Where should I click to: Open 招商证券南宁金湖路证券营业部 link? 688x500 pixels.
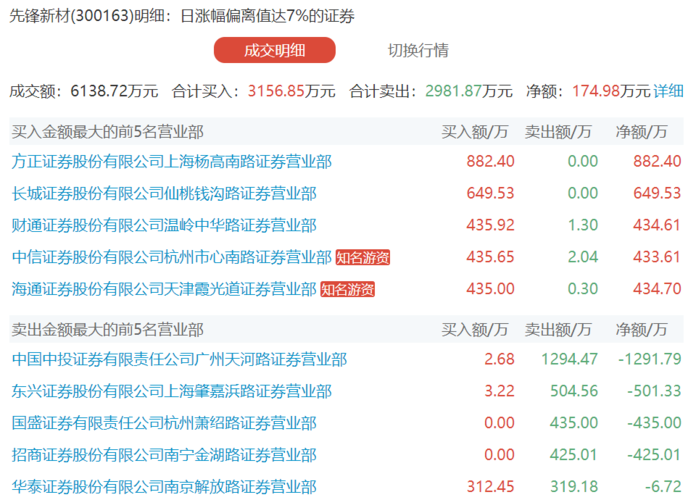coord(164,455)
